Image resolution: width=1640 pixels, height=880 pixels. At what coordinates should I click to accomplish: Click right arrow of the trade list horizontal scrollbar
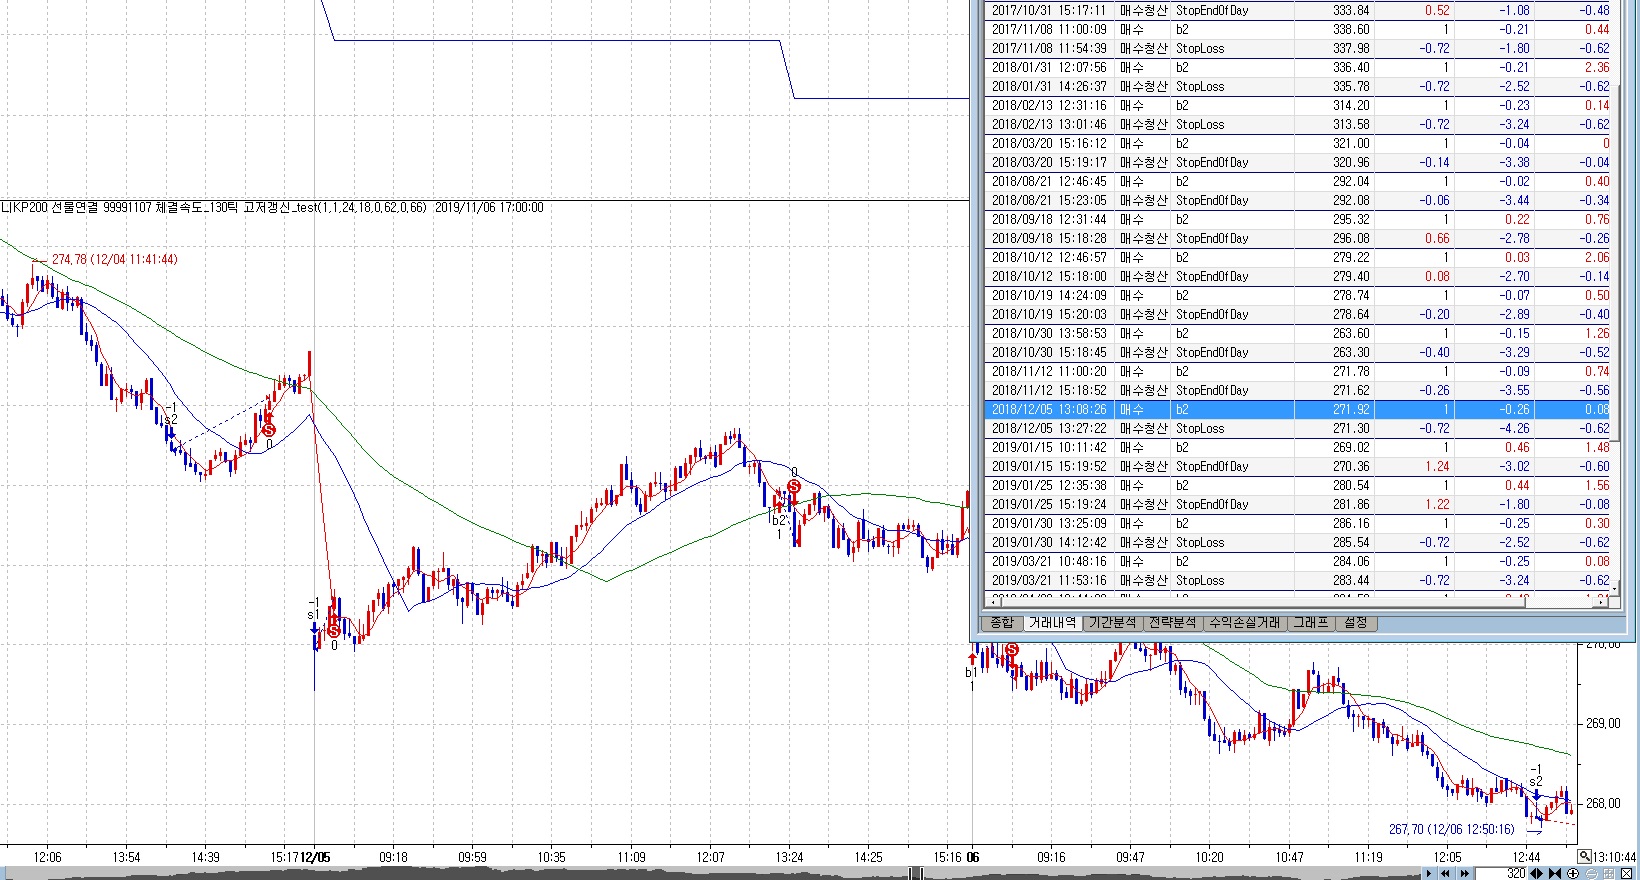point(1601,602)
